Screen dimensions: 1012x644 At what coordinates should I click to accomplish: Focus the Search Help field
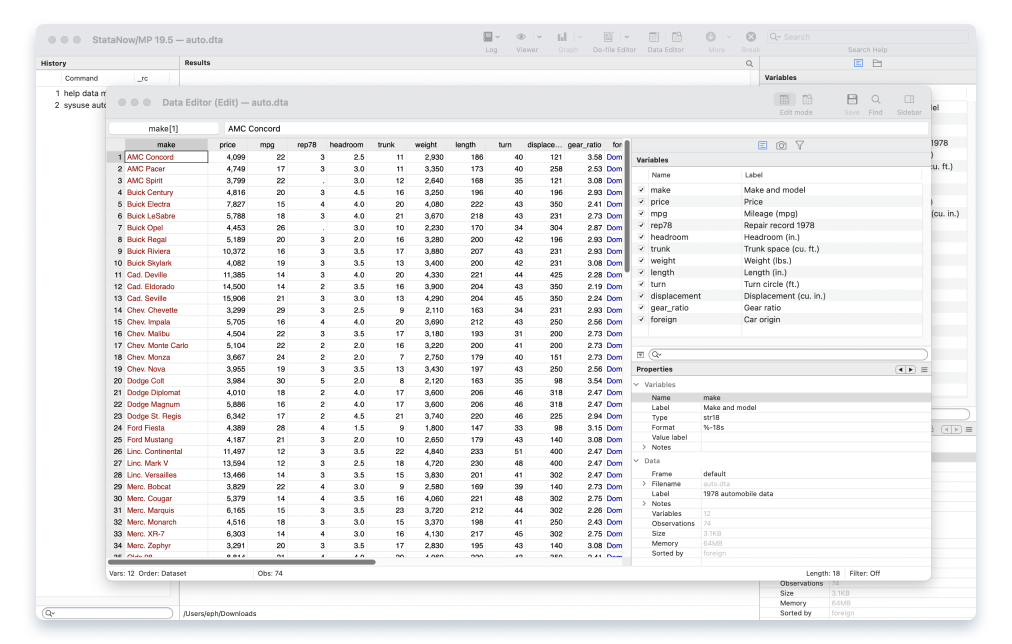(x=867, y=37)
